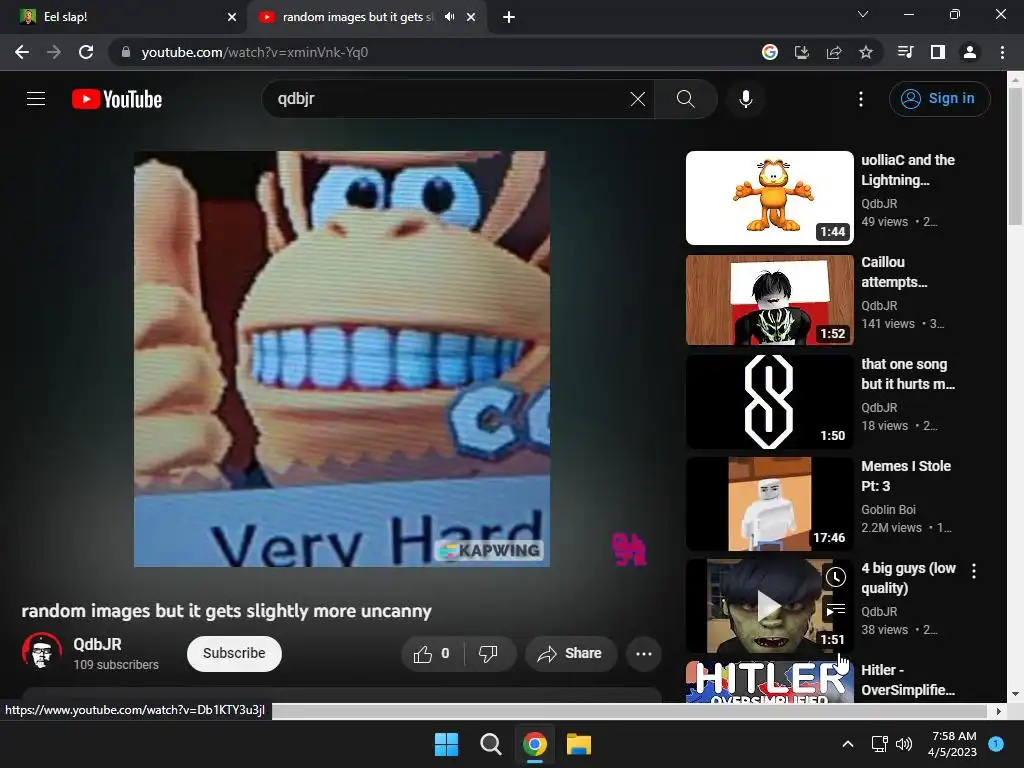The width and height of the screenshot is (1024, 768).
Task: Open the Goblin Boi channel name
Action: pyautogui.click(x=888, y=509)
